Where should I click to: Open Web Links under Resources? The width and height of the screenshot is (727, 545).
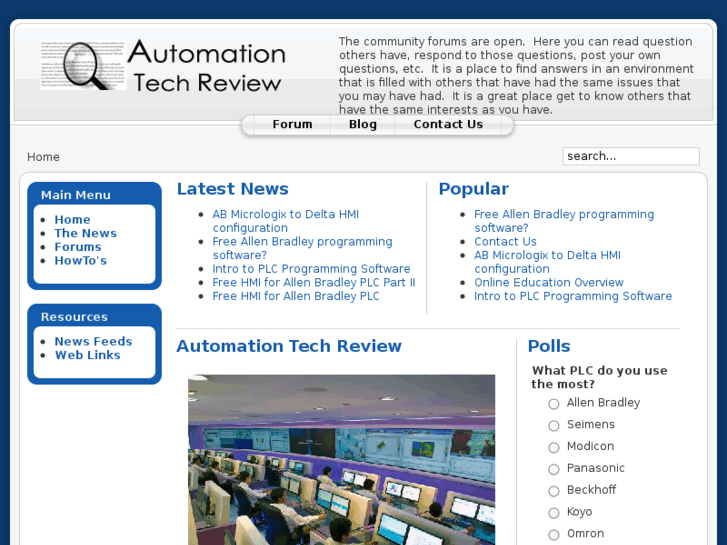[87, 355]
